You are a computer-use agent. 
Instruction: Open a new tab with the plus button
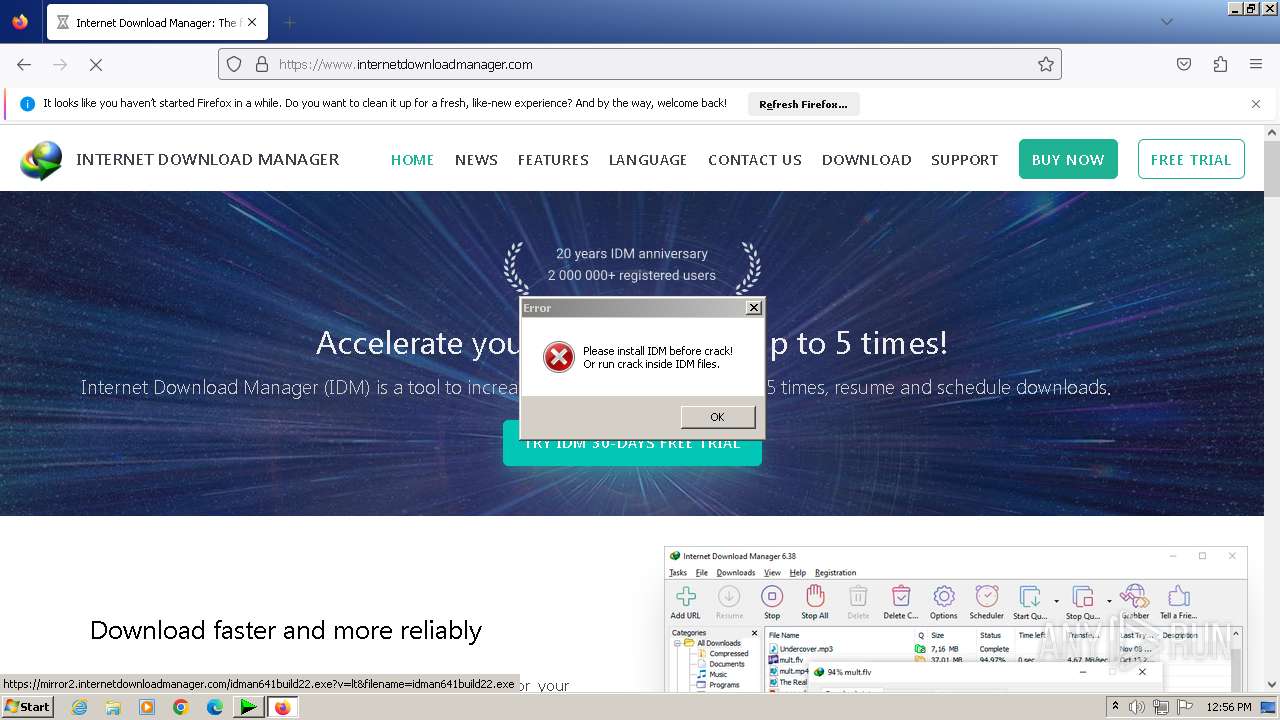(x=289, y=22)
